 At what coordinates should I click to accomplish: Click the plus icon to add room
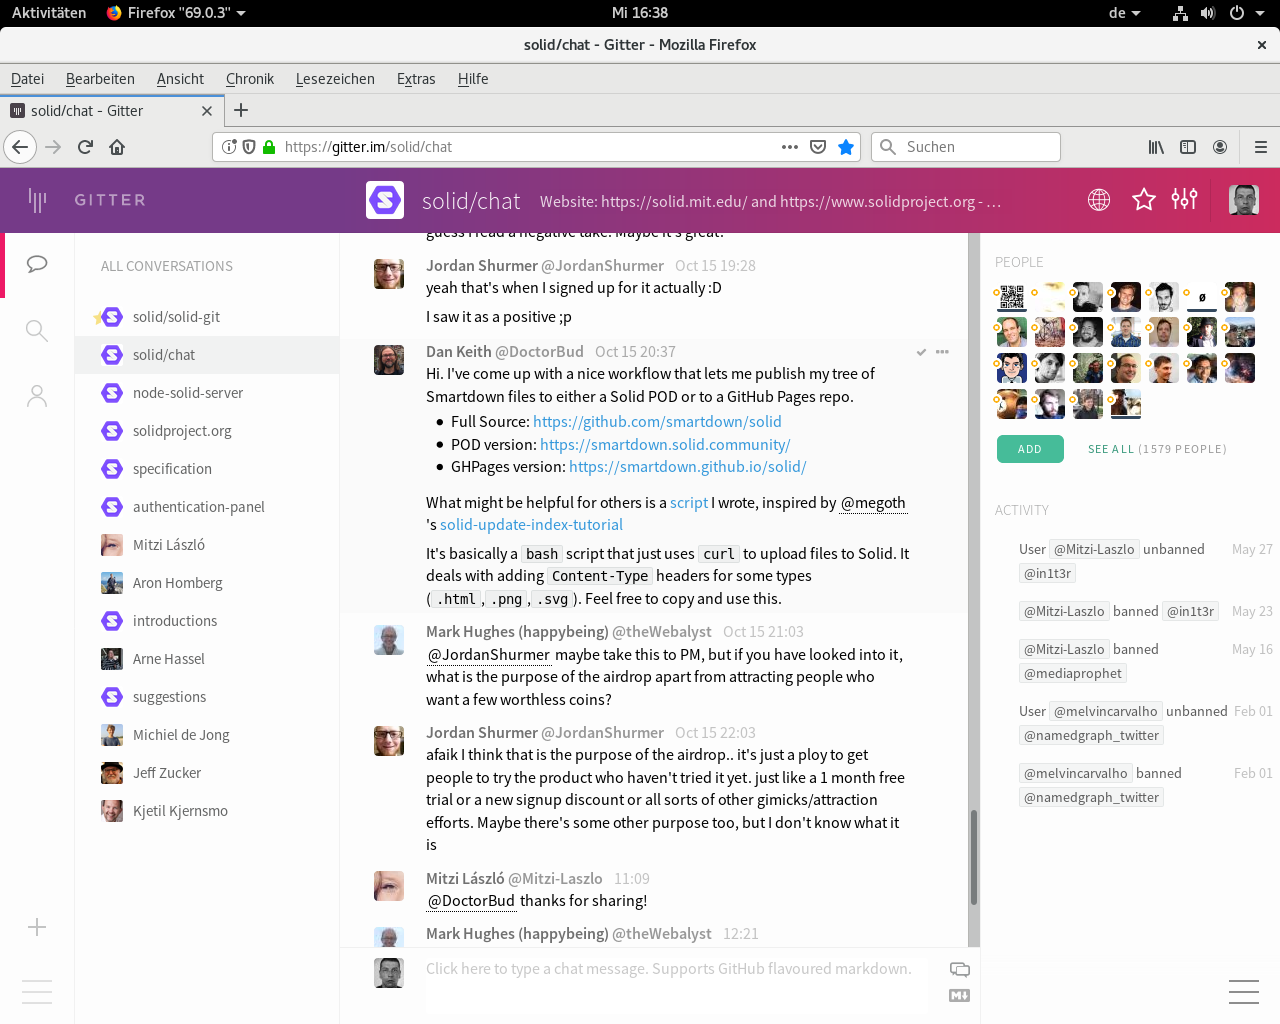(x=37, y=927)
